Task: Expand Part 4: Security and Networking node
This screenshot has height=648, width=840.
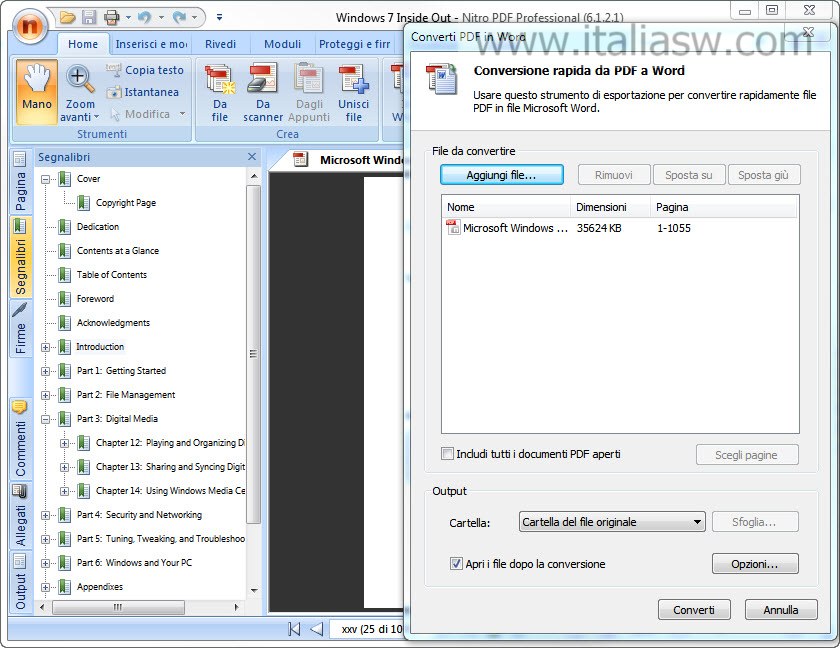Action: point(46,515)
